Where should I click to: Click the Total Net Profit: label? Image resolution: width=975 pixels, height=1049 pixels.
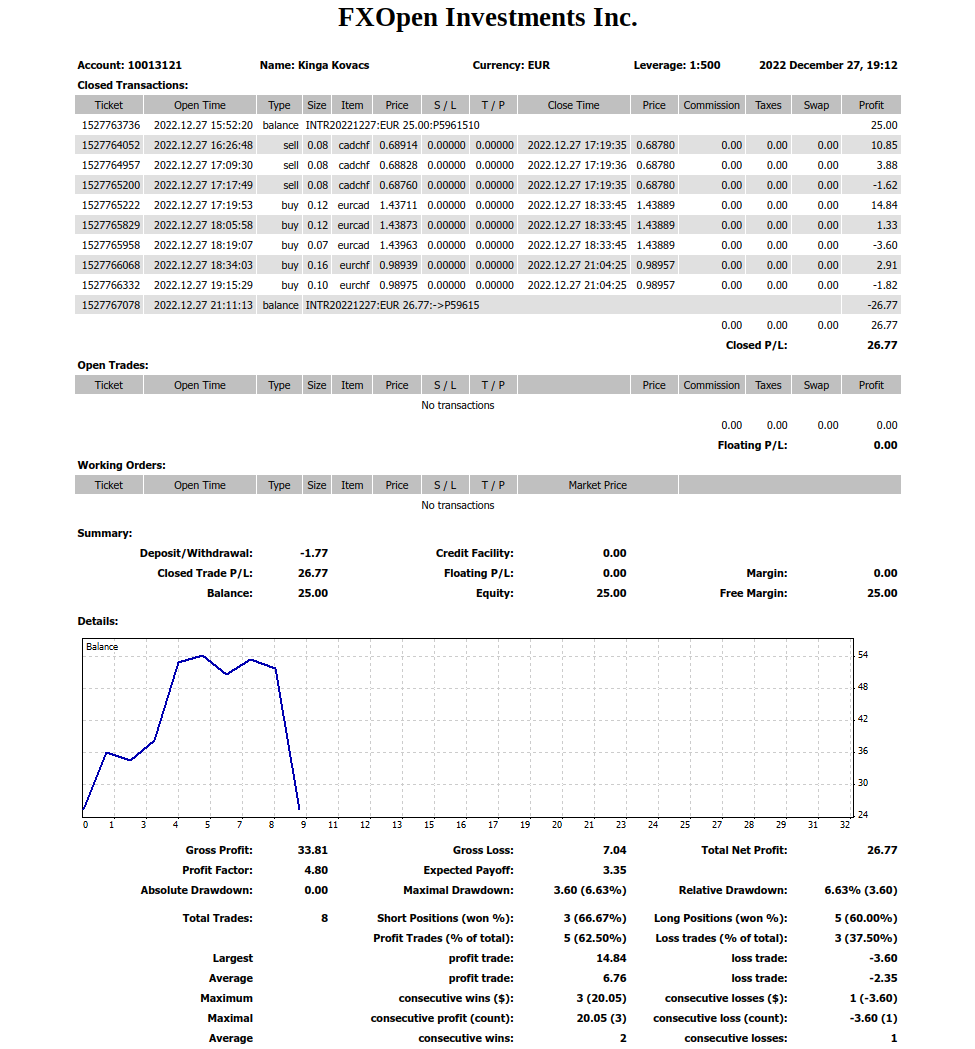744,850
